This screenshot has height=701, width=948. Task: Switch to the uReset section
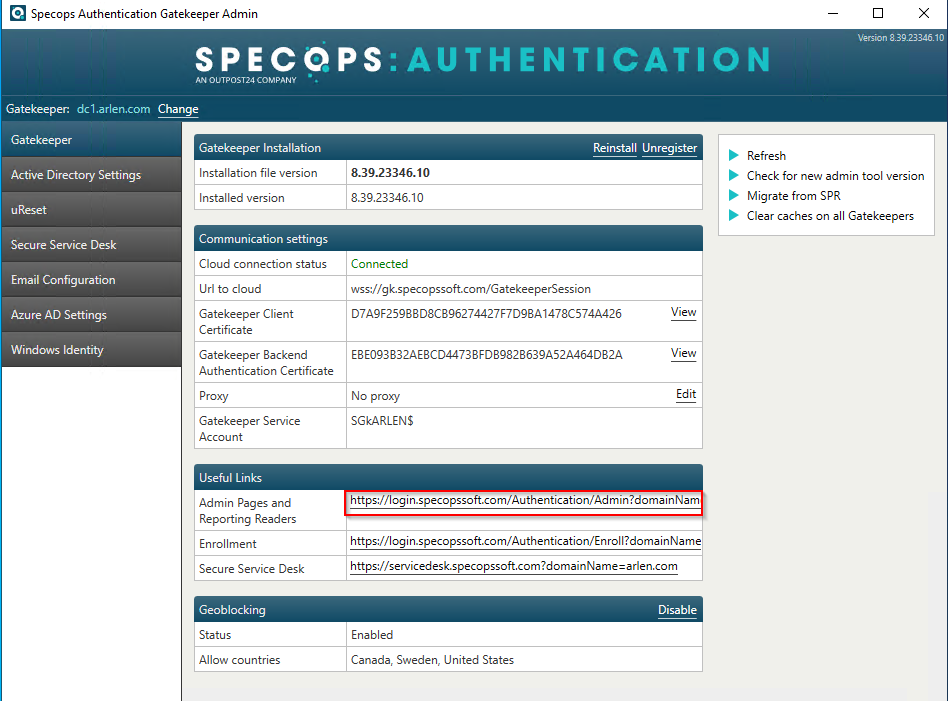(91, 210)
